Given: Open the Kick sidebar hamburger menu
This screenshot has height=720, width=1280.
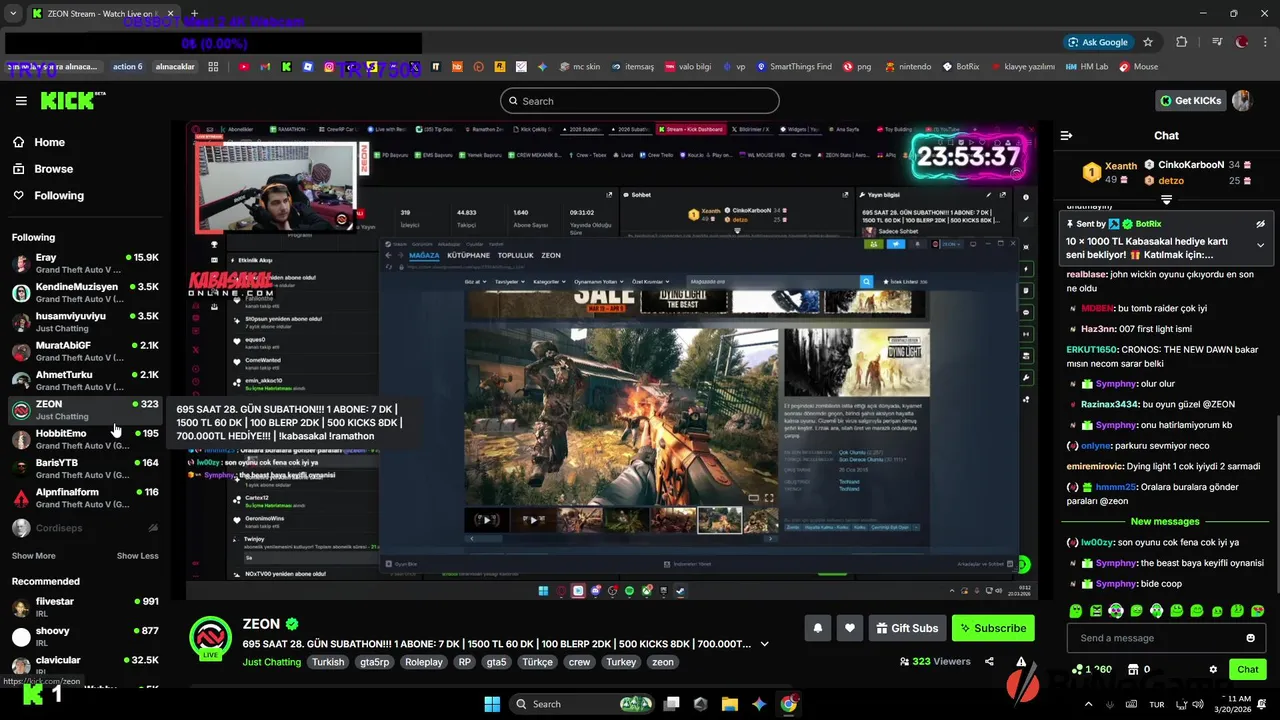Looking at the screenshot, I should click(x=21, y=101).
